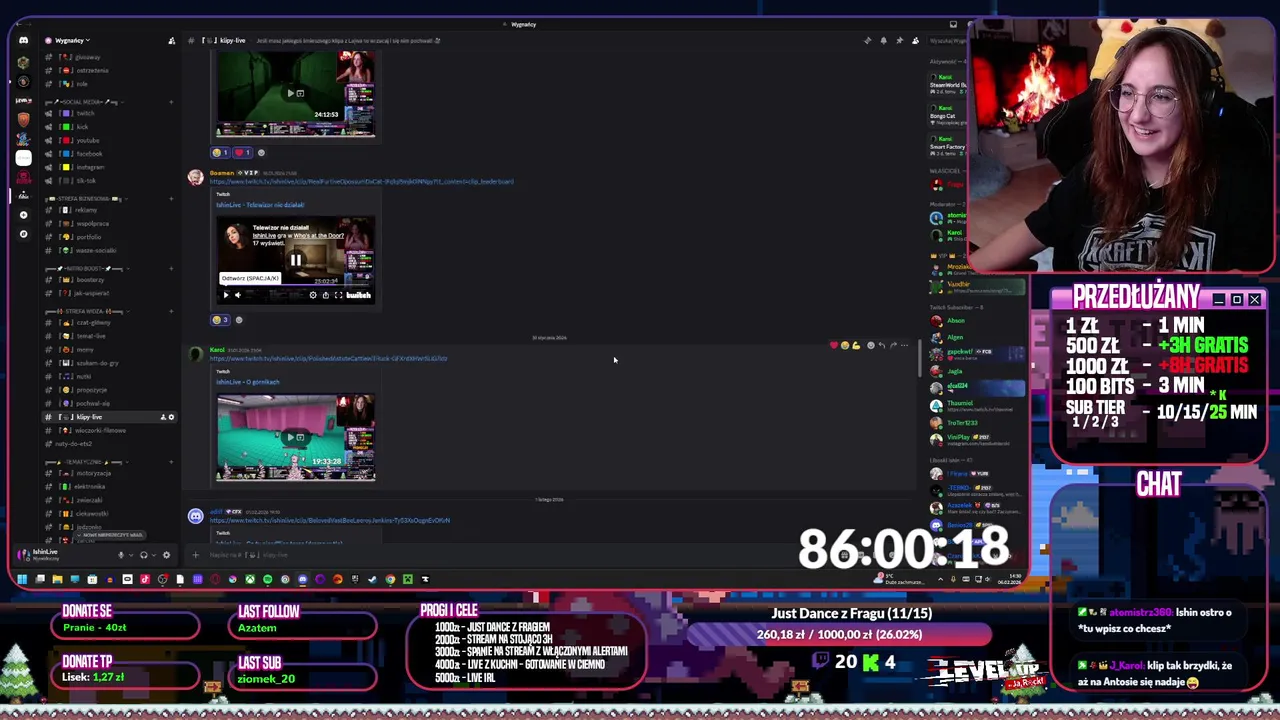Open 'IshinLive - Telewizor nie działał' title link

[260, 205]
